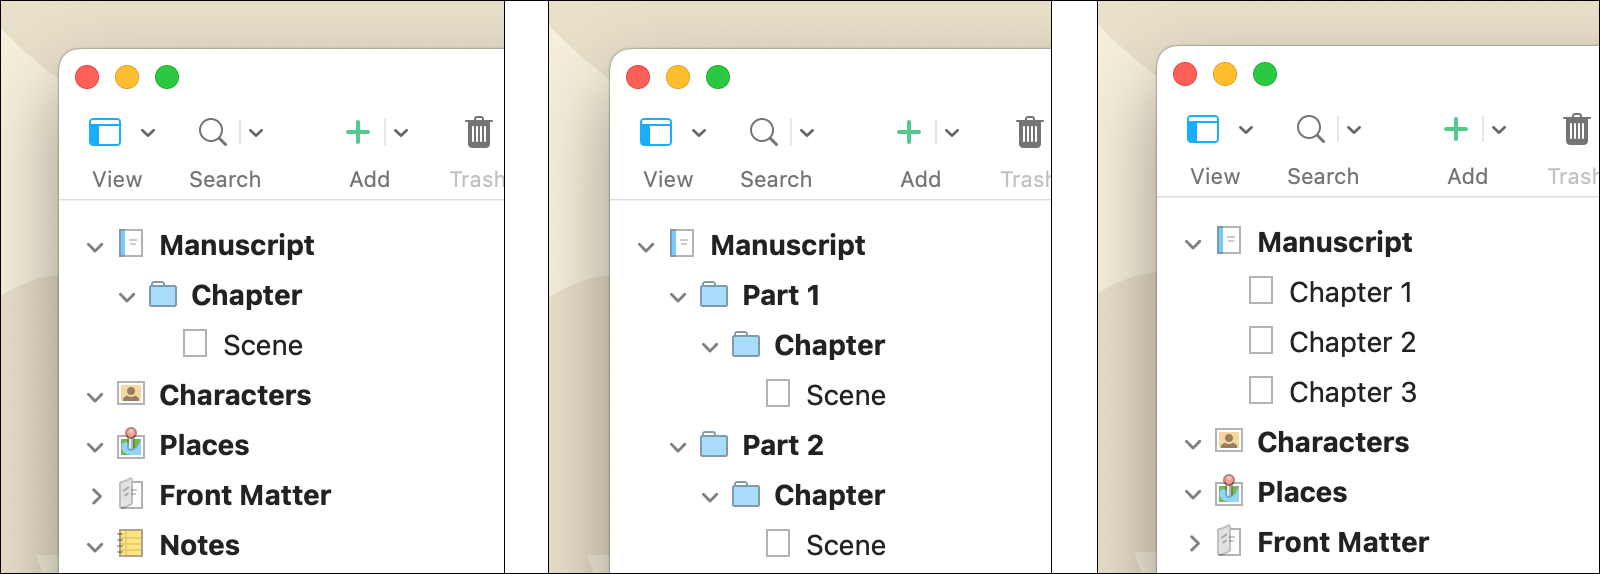
Task: Click Characters icon in window listing Chapter 2
Action: tap(1228, 441)
